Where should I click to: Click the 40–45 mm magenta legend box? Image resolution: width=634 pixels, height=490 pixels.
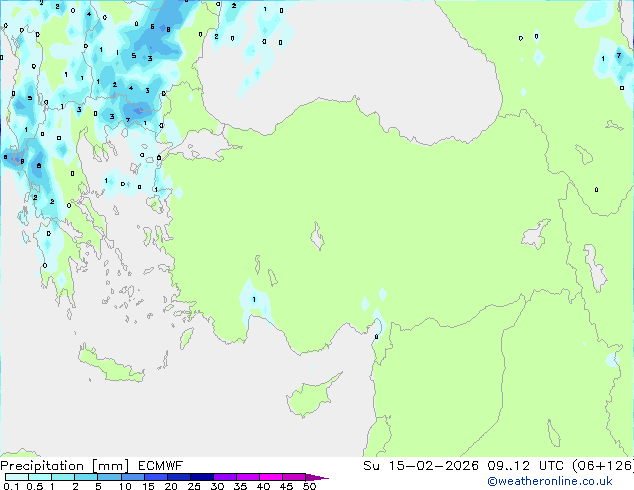[x=271, y=477]
